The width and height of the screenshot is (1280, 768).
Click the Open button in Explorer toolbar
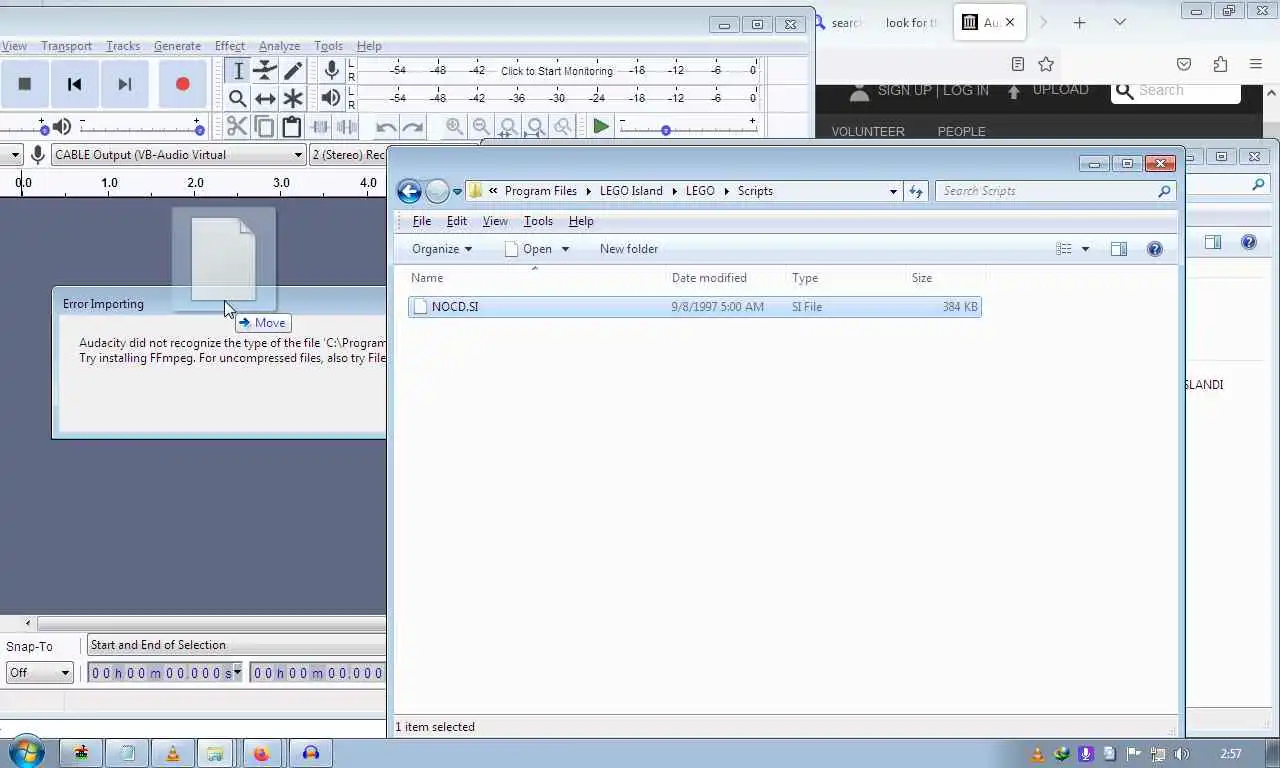528,249
